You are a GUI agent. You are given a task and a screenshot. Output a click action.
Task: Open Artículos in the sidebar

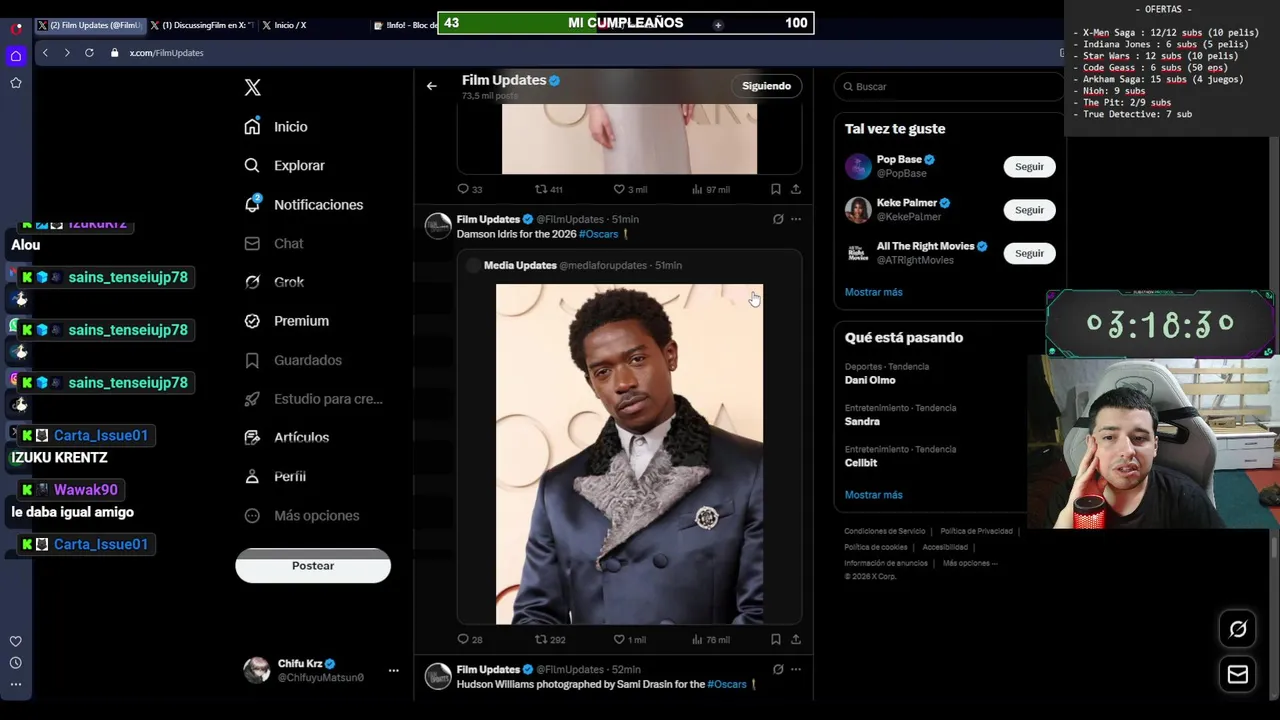(x=287, y=438)
